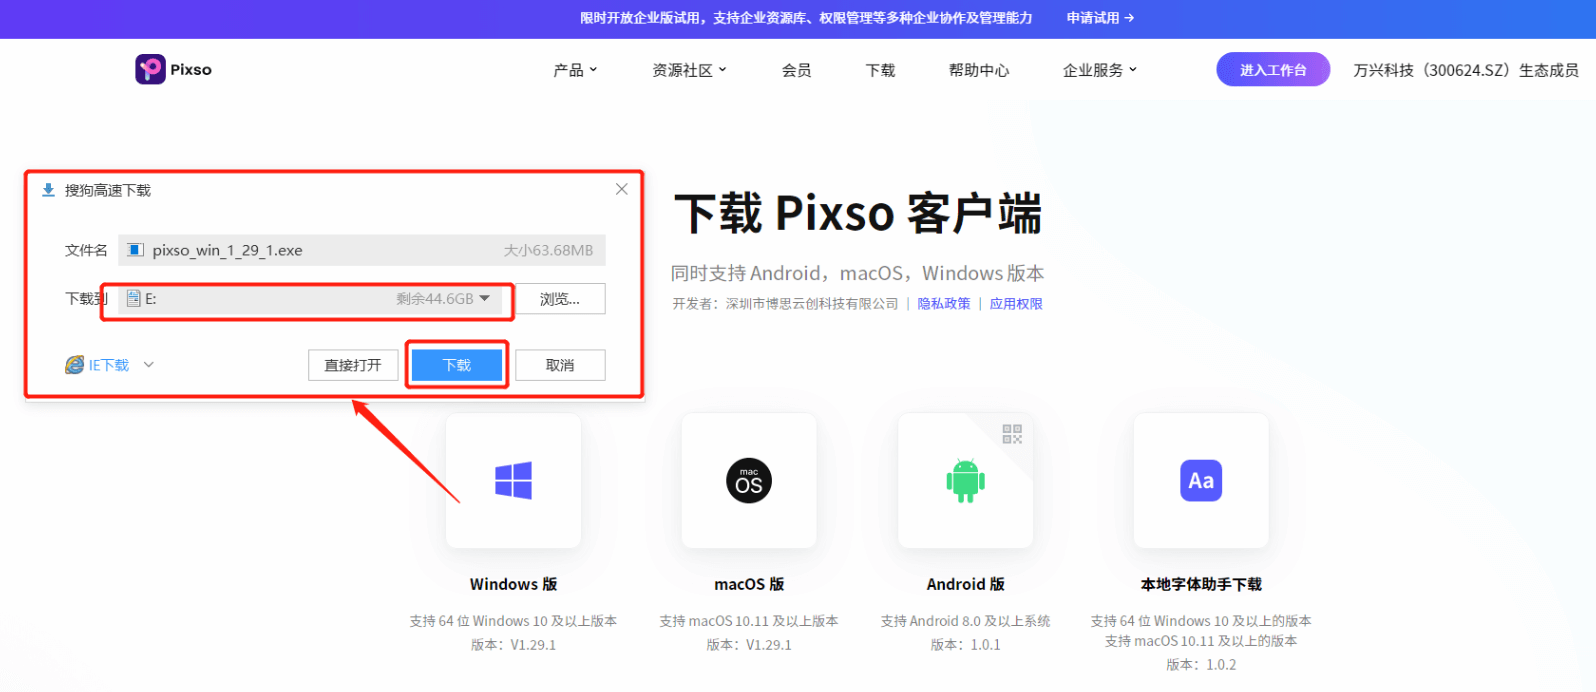1596x692 pixels.
Task: Click 万兴科技 (300624.SZ) 生态成员 link
Action: [1466, 70]
